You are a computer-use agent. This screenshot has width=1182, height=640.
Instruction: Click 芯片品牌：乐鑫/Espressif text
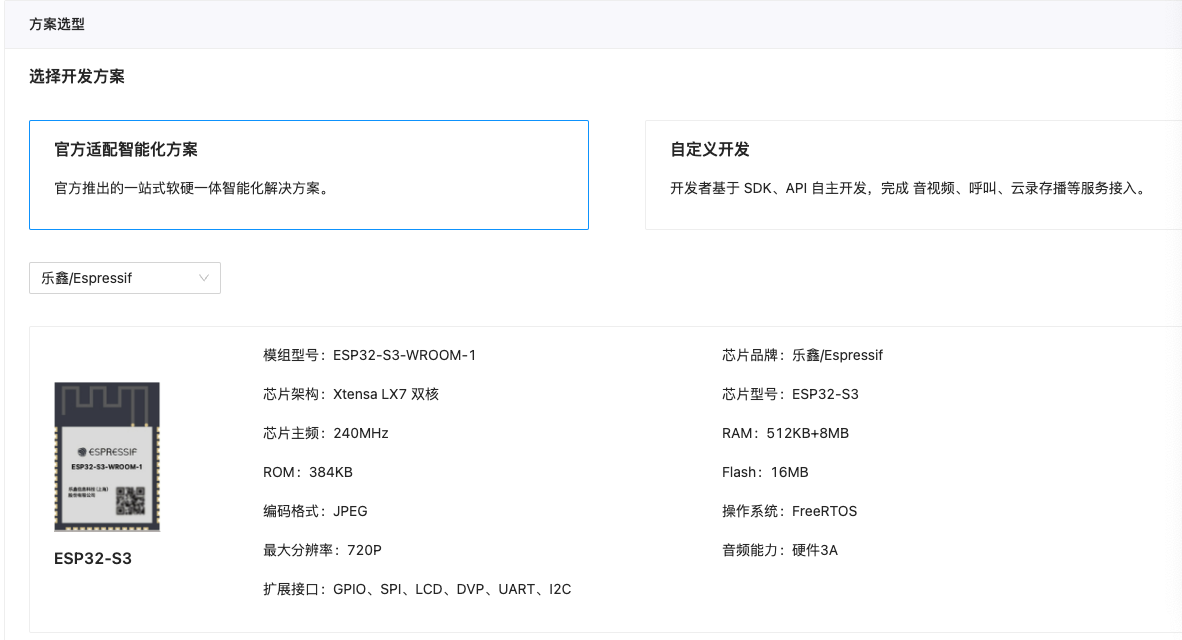[802, 355]
